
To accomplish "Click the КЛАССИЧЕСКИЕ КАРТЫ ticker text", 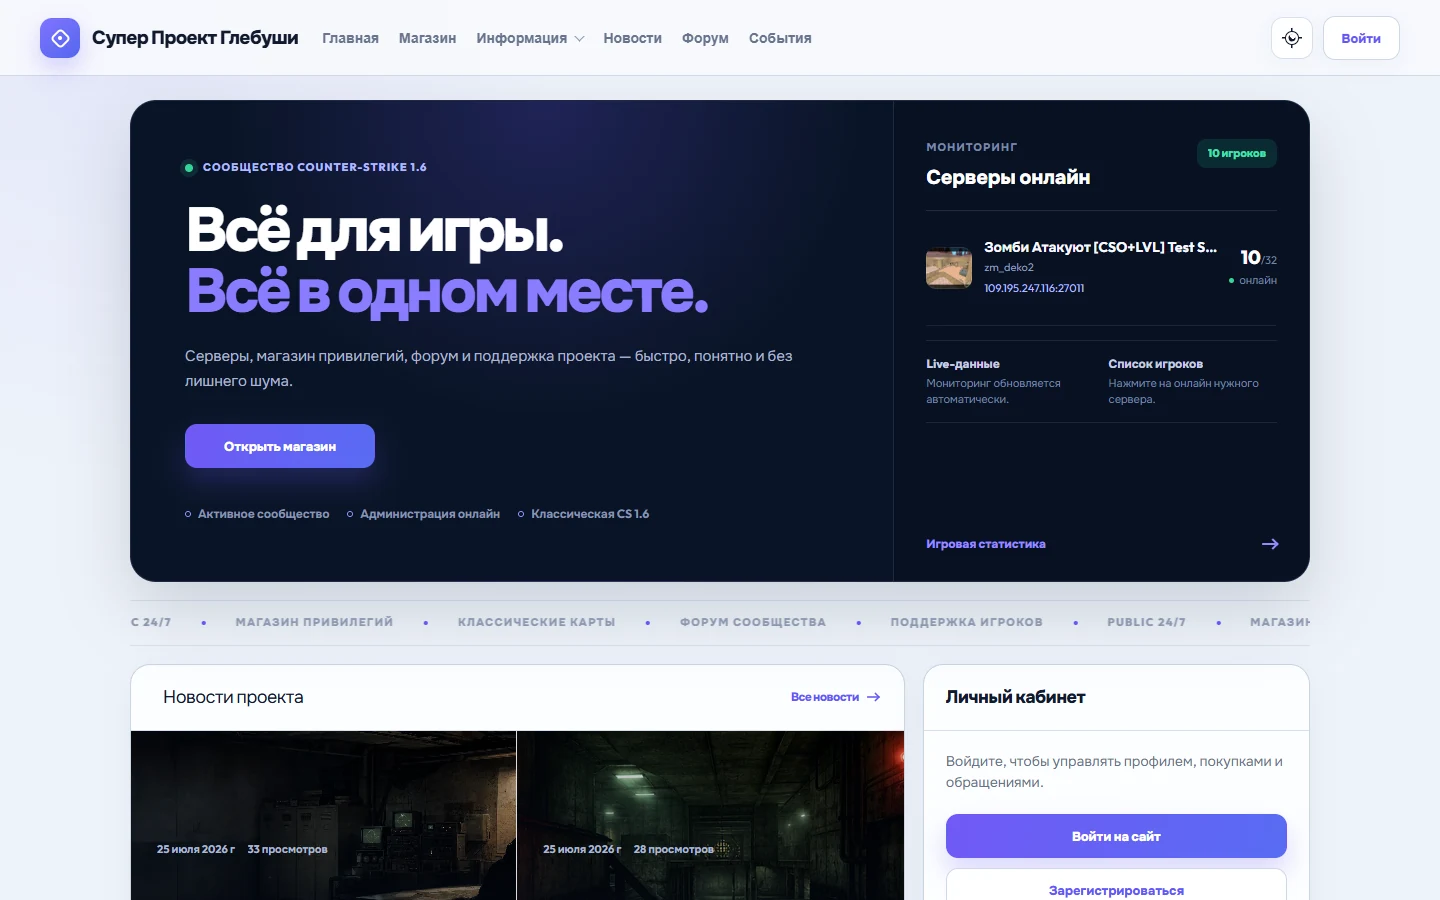I will (536, 622).
